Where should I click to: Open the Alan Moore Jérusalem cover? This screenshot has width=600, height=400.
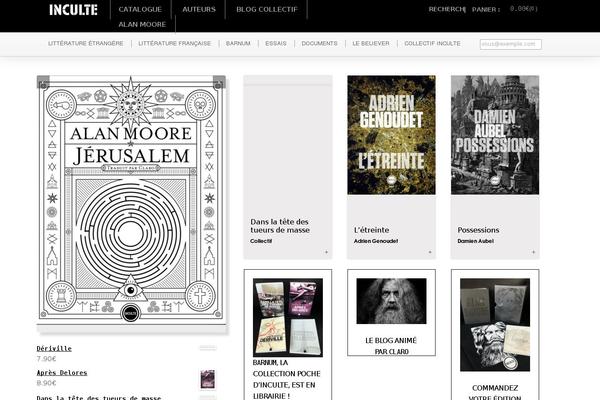coord(131,200)
